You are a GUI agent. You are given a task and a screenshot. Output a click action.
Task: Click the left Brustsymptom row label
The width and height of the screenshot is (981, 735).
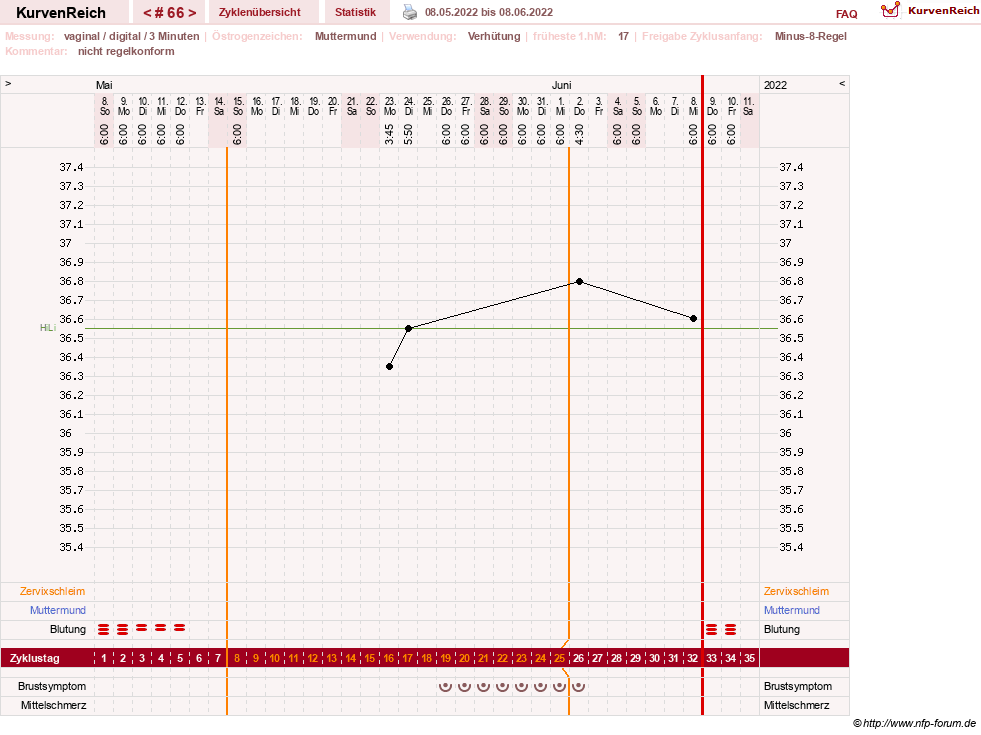point(52,686)
